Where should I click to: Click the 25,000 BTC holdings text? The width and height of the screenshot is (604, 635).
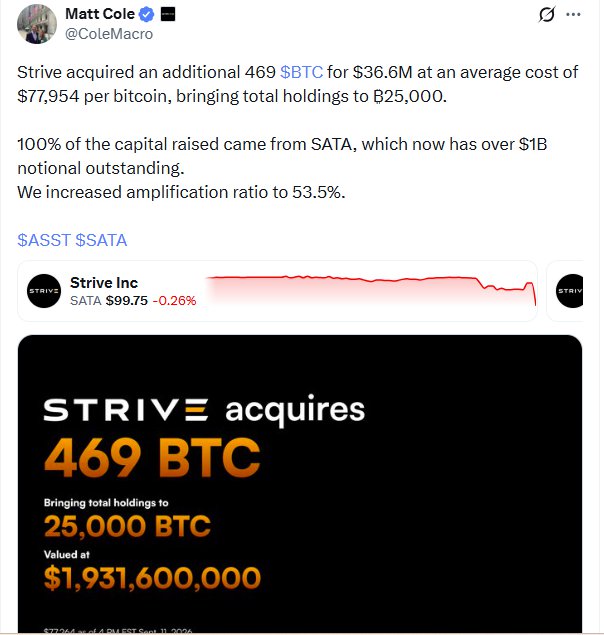(127, 526)
